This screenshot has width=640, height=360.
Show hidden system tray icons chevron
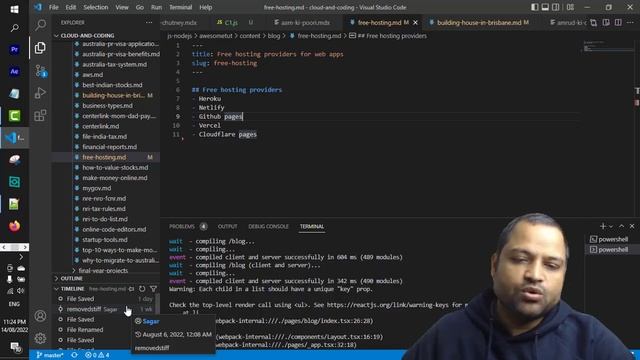click(21, 257)
